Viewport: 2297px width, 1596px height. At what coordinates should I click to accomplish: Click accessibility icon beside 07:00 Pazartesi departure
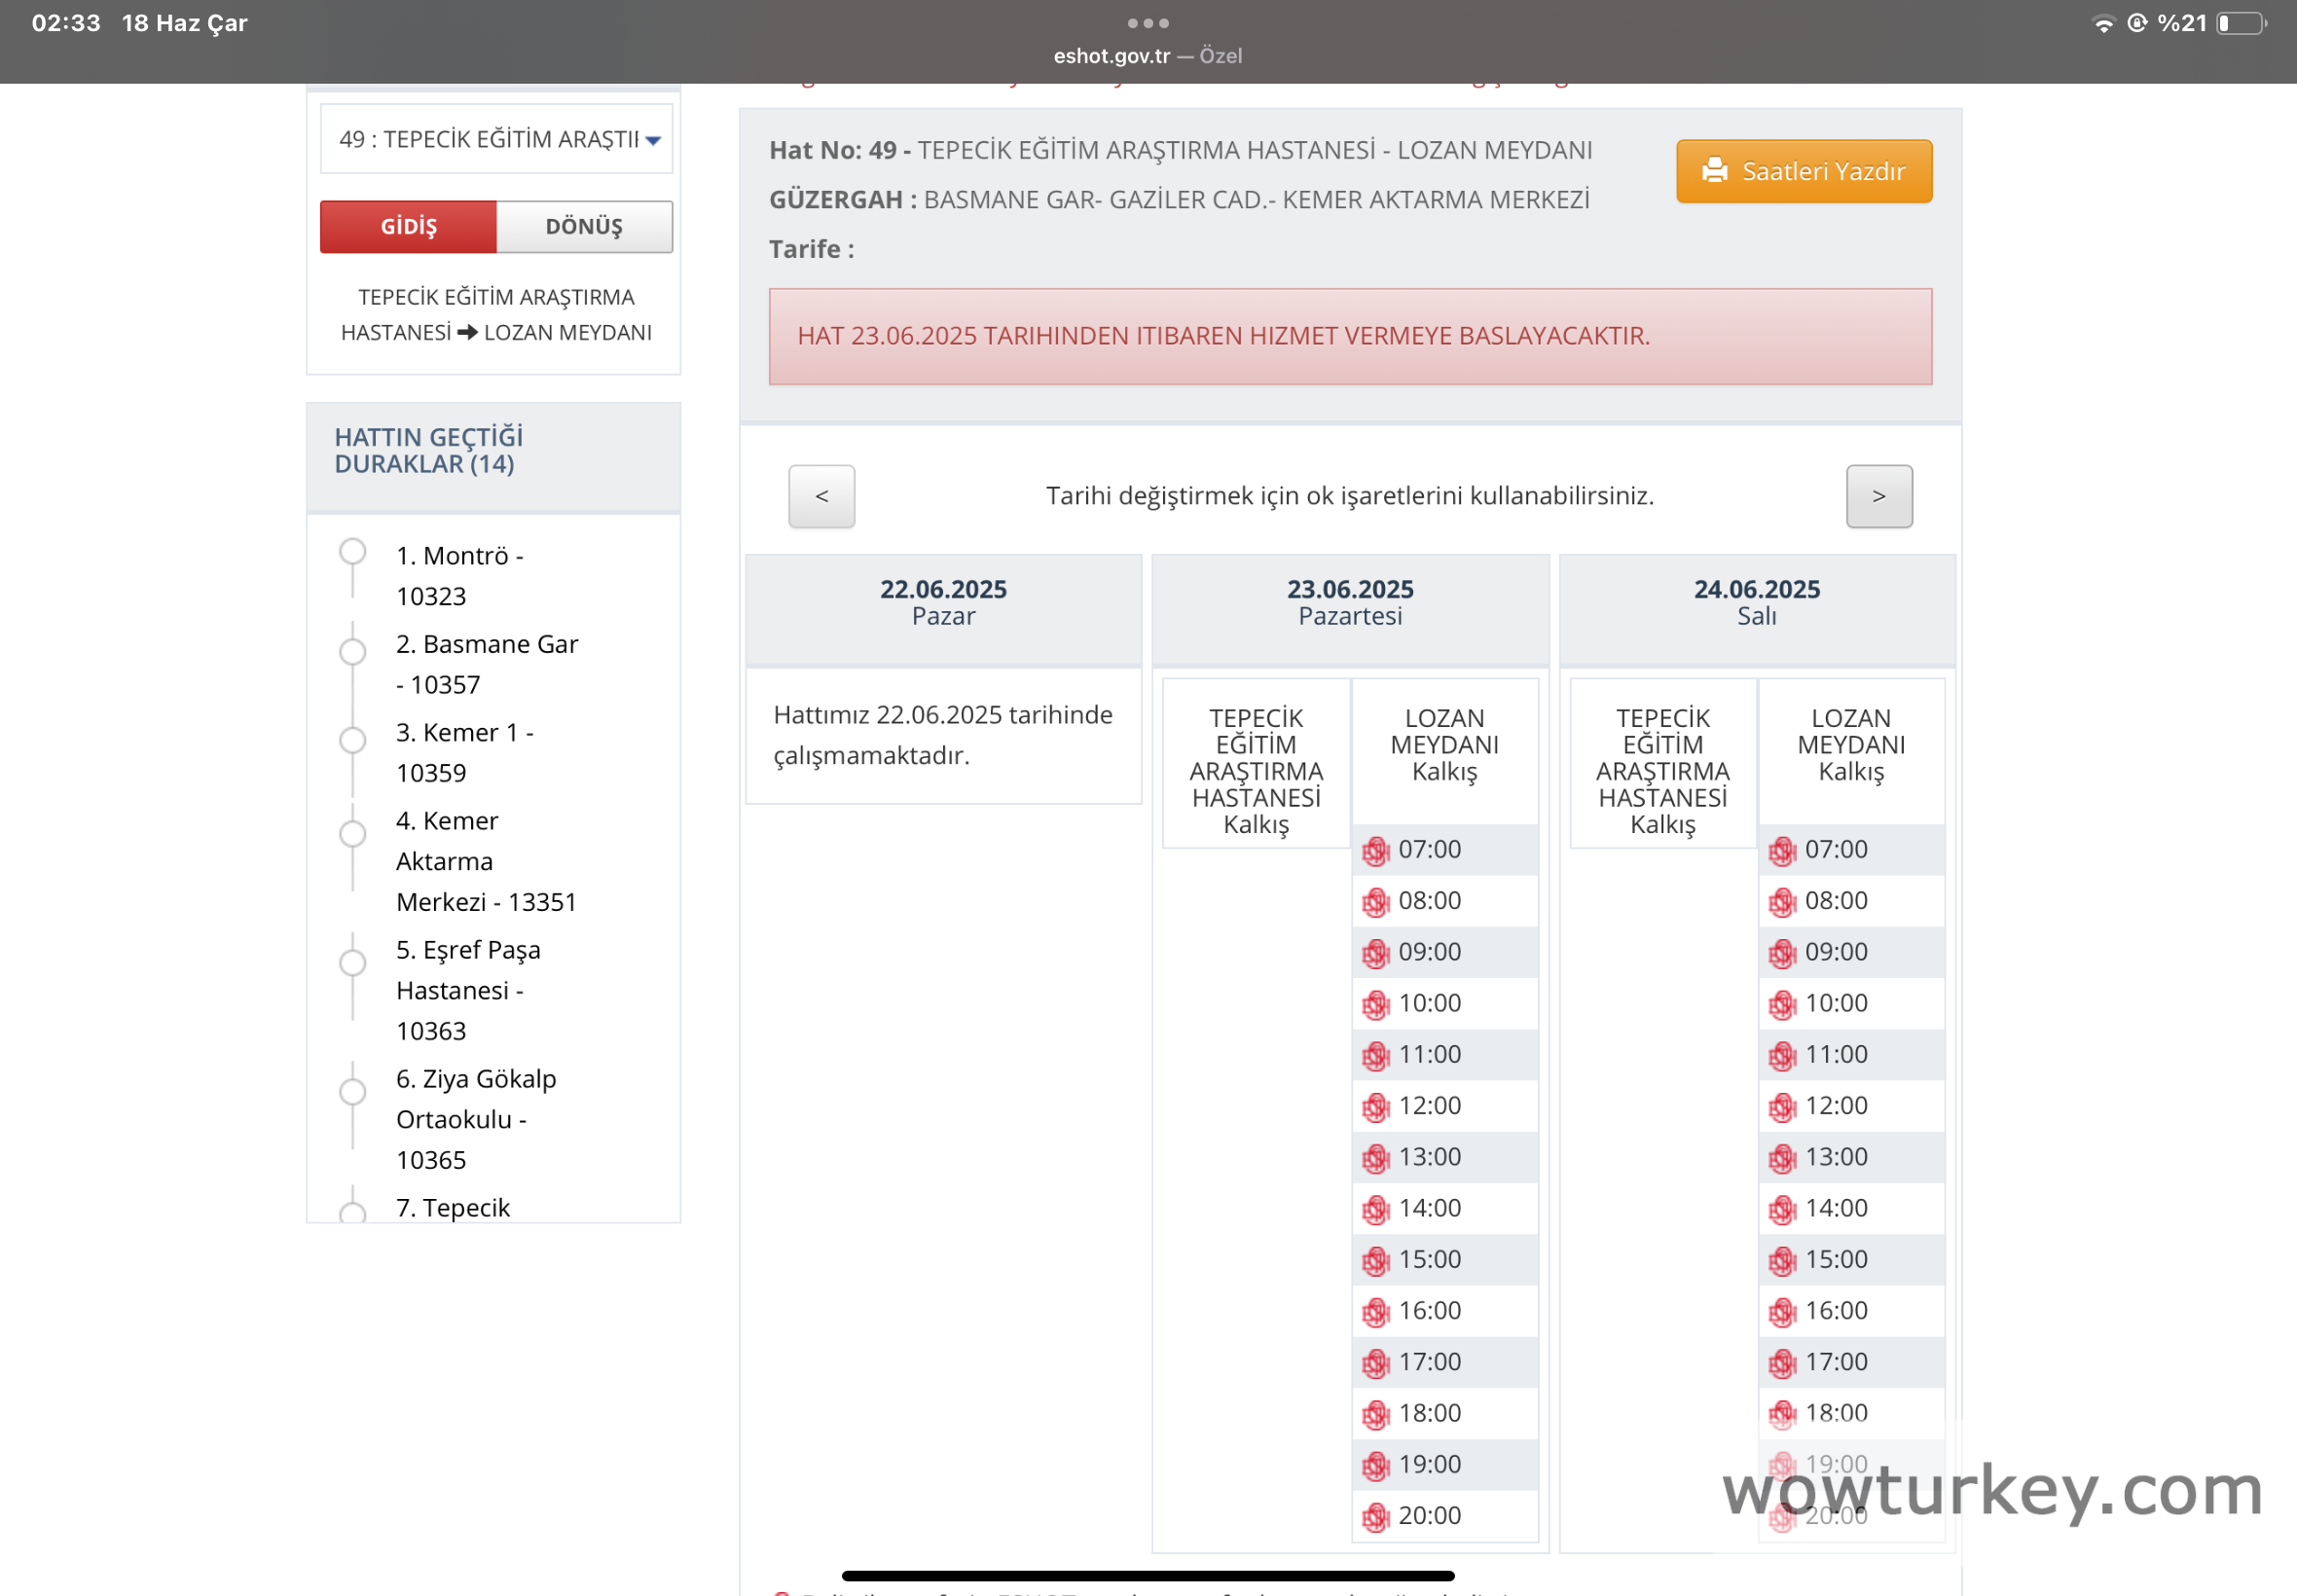coord(1375,851)
